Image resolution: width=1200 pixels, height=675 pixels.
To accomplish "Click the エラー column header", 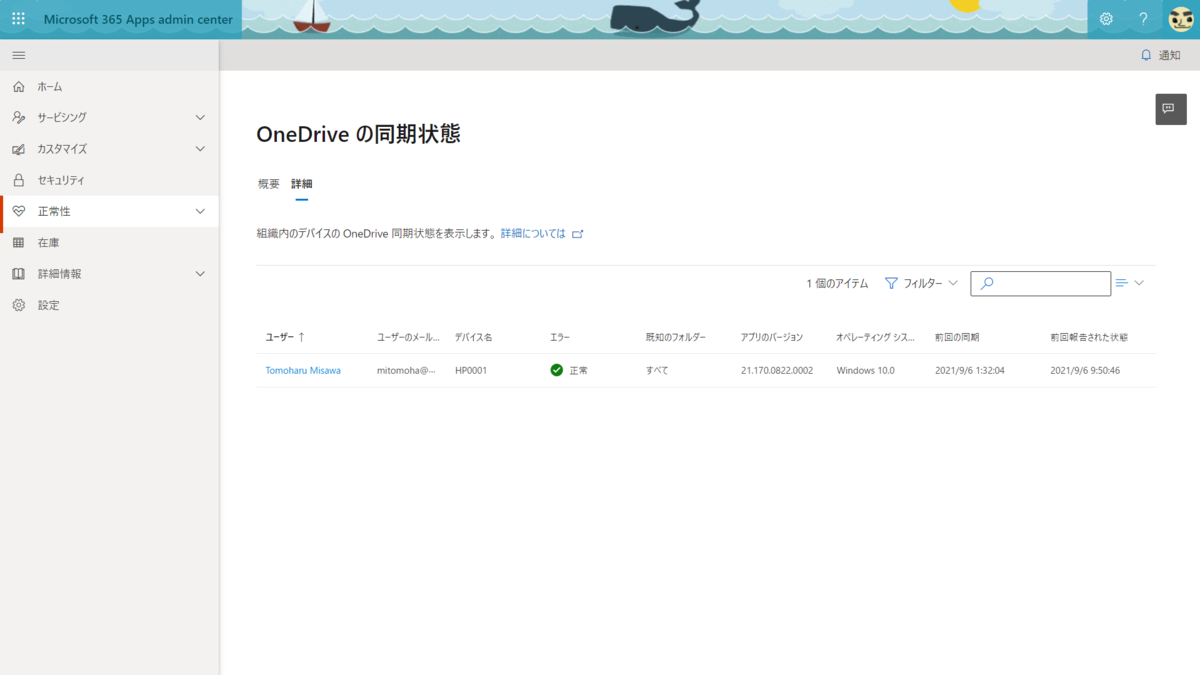I will click(x=560, y=338).
